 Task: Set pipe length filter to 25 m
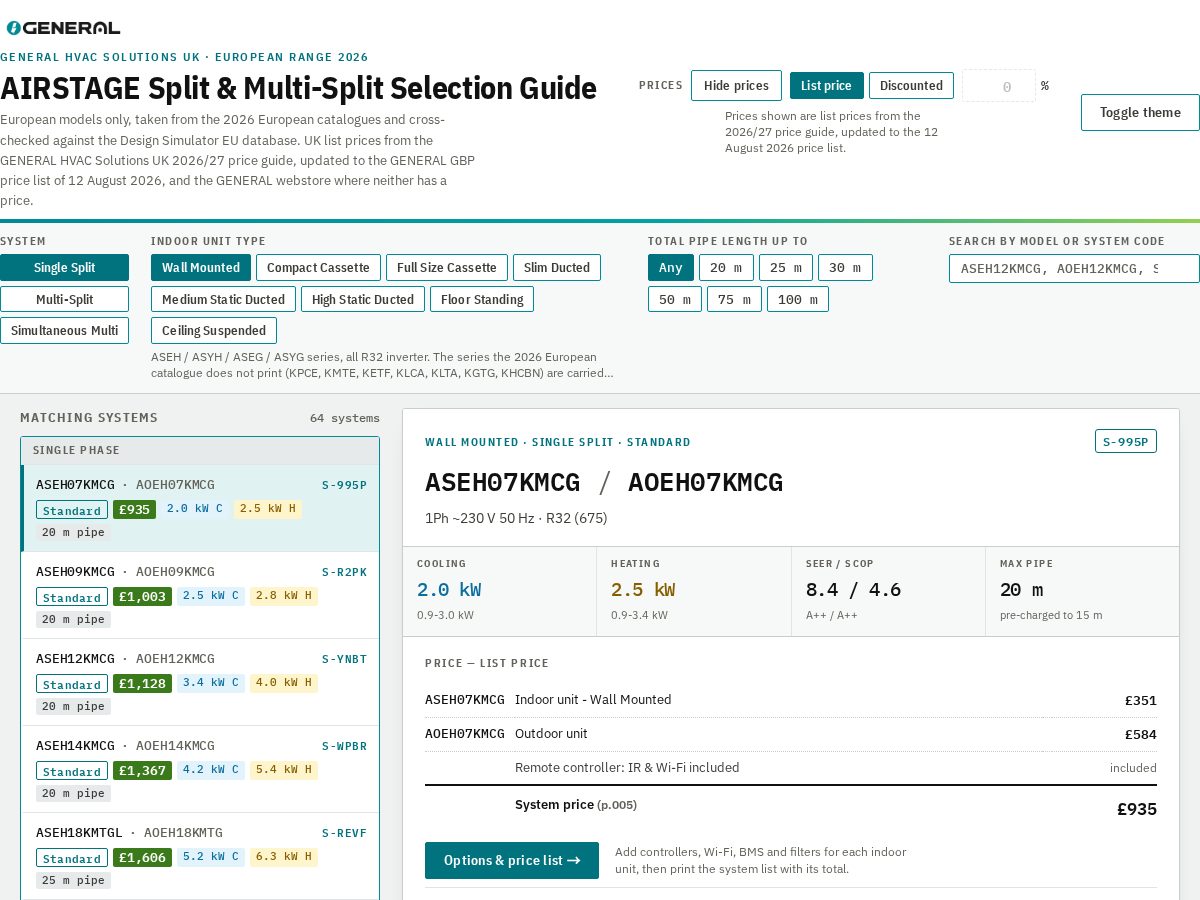(786, 268)
